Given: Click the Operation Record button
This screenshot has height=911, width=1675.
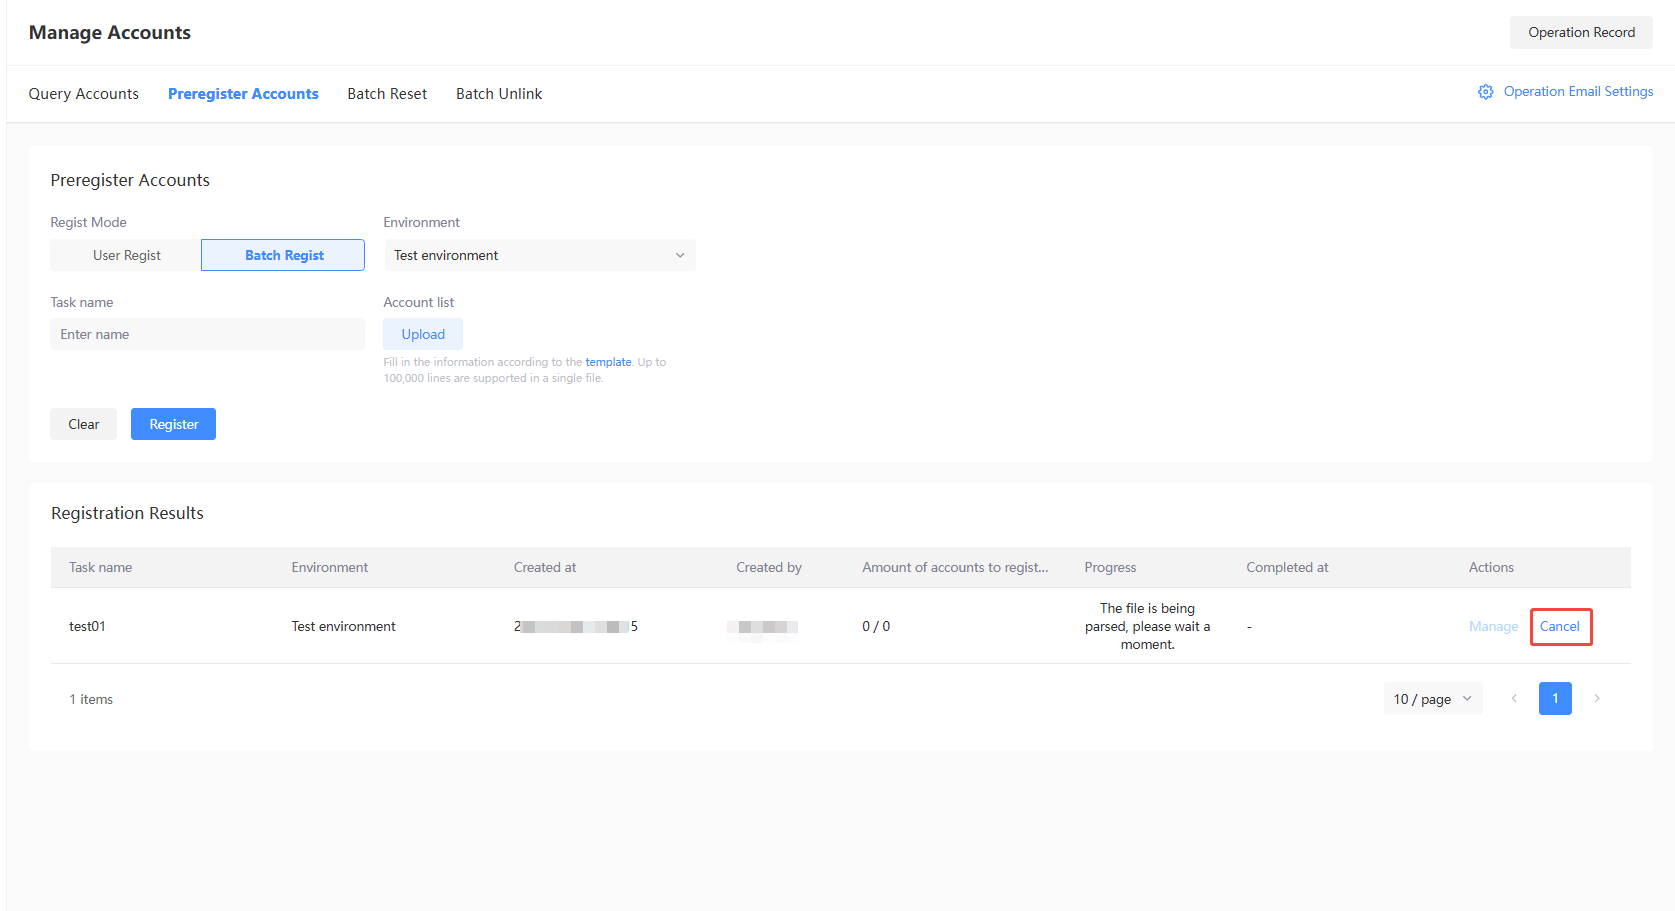Looking at the screenshot, I should 1581,32.
